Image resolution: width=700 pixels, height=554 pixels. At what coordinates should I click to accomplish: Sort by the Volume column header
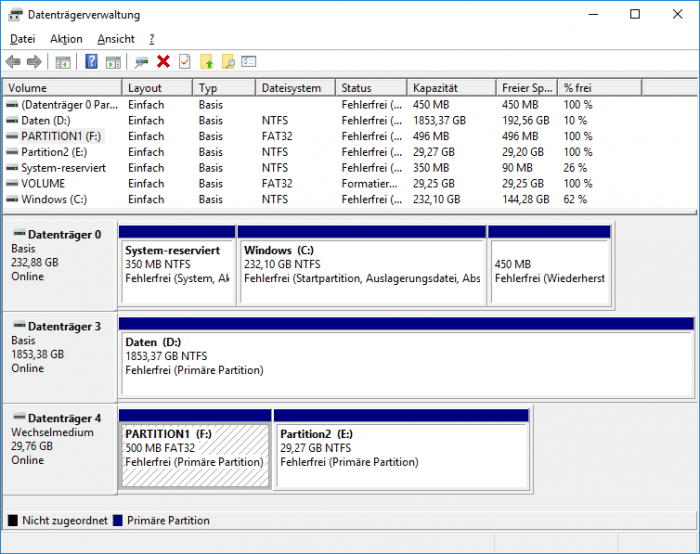62,88
